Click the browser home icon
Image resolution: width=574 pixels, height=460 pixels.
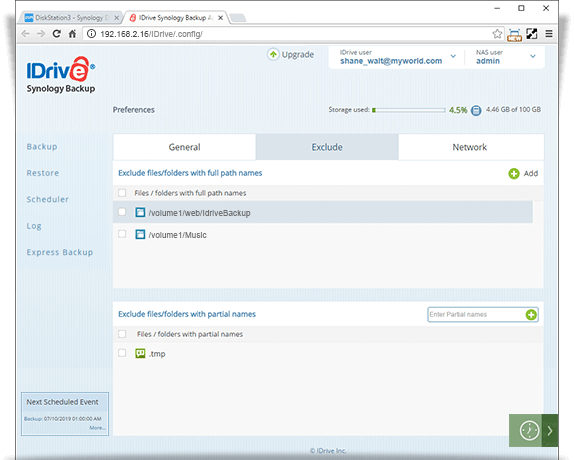pyautogui.click(x=72, y=34)
